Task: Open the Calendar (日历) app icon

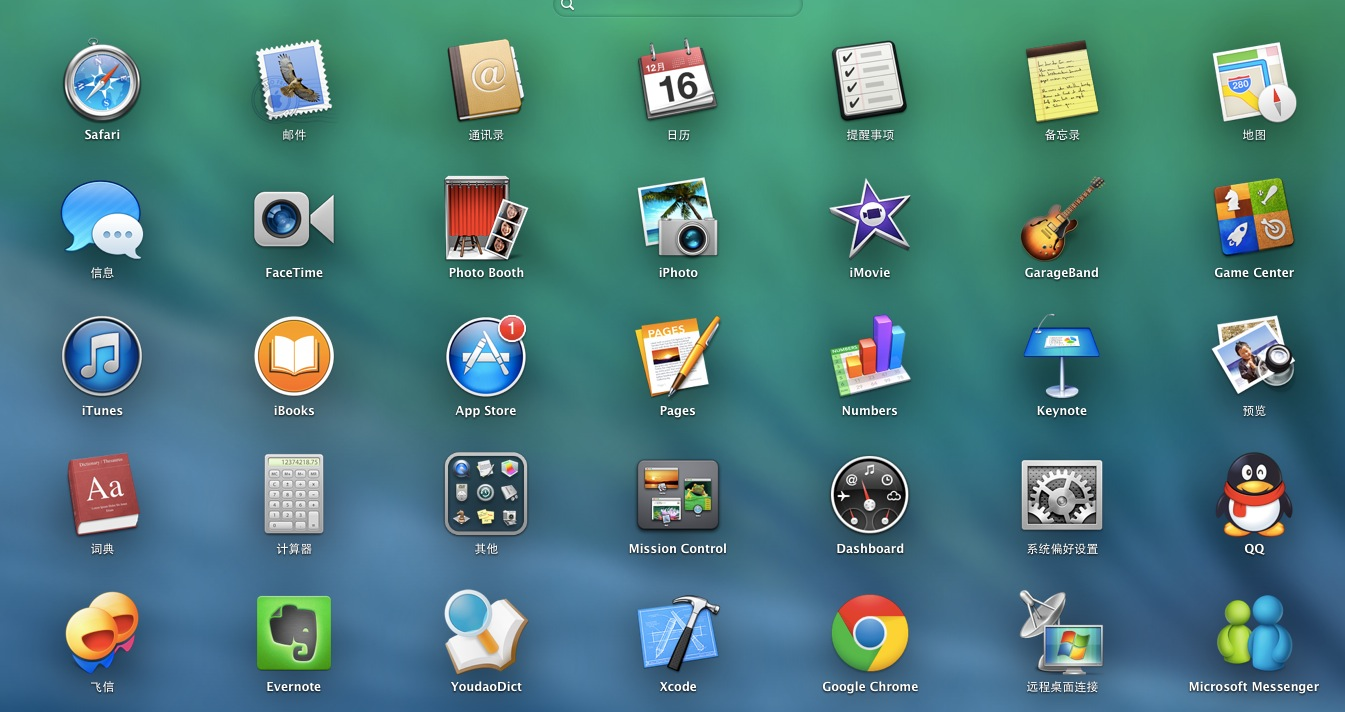Action: (678, 81)
